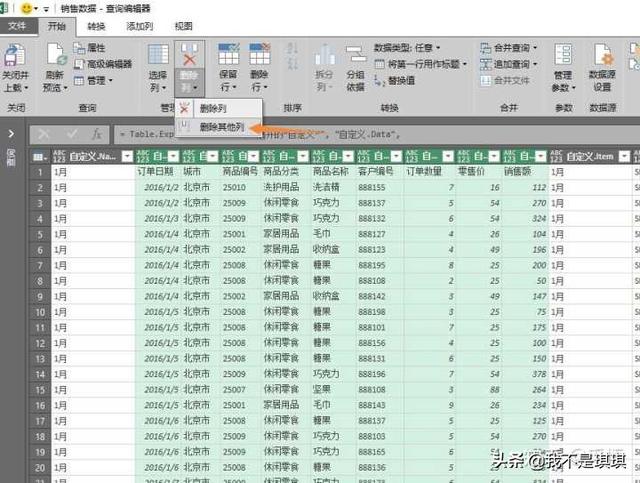Select Remove Columns (删除列) menu item
This screenshot has width=640, height=483.
point(218,109)
